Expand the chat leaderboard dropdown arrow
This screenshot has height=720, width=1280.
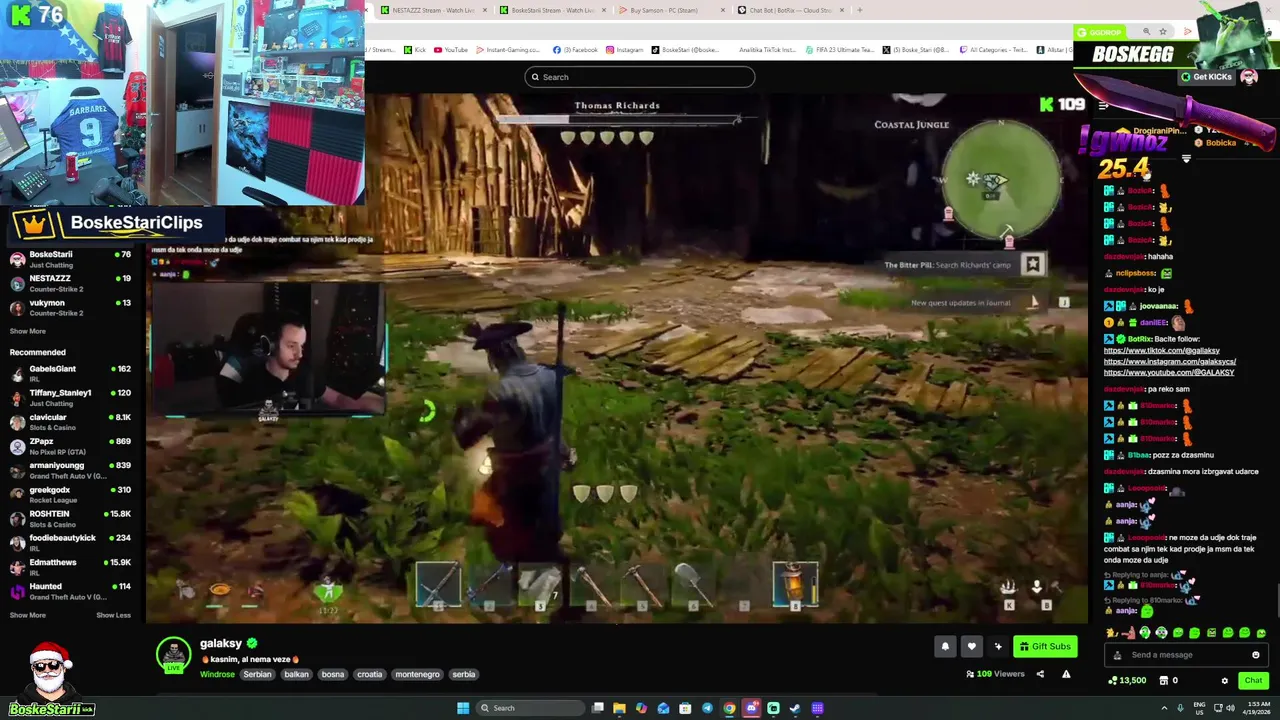coord(1186,159)
